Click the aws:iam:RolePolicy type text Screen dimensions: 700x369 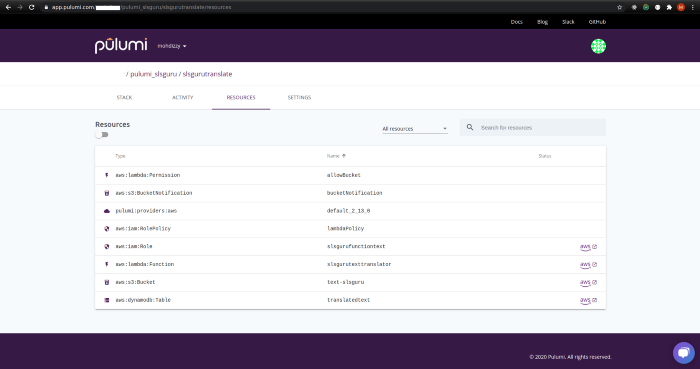pyautogui.click(x=143, y=228)
